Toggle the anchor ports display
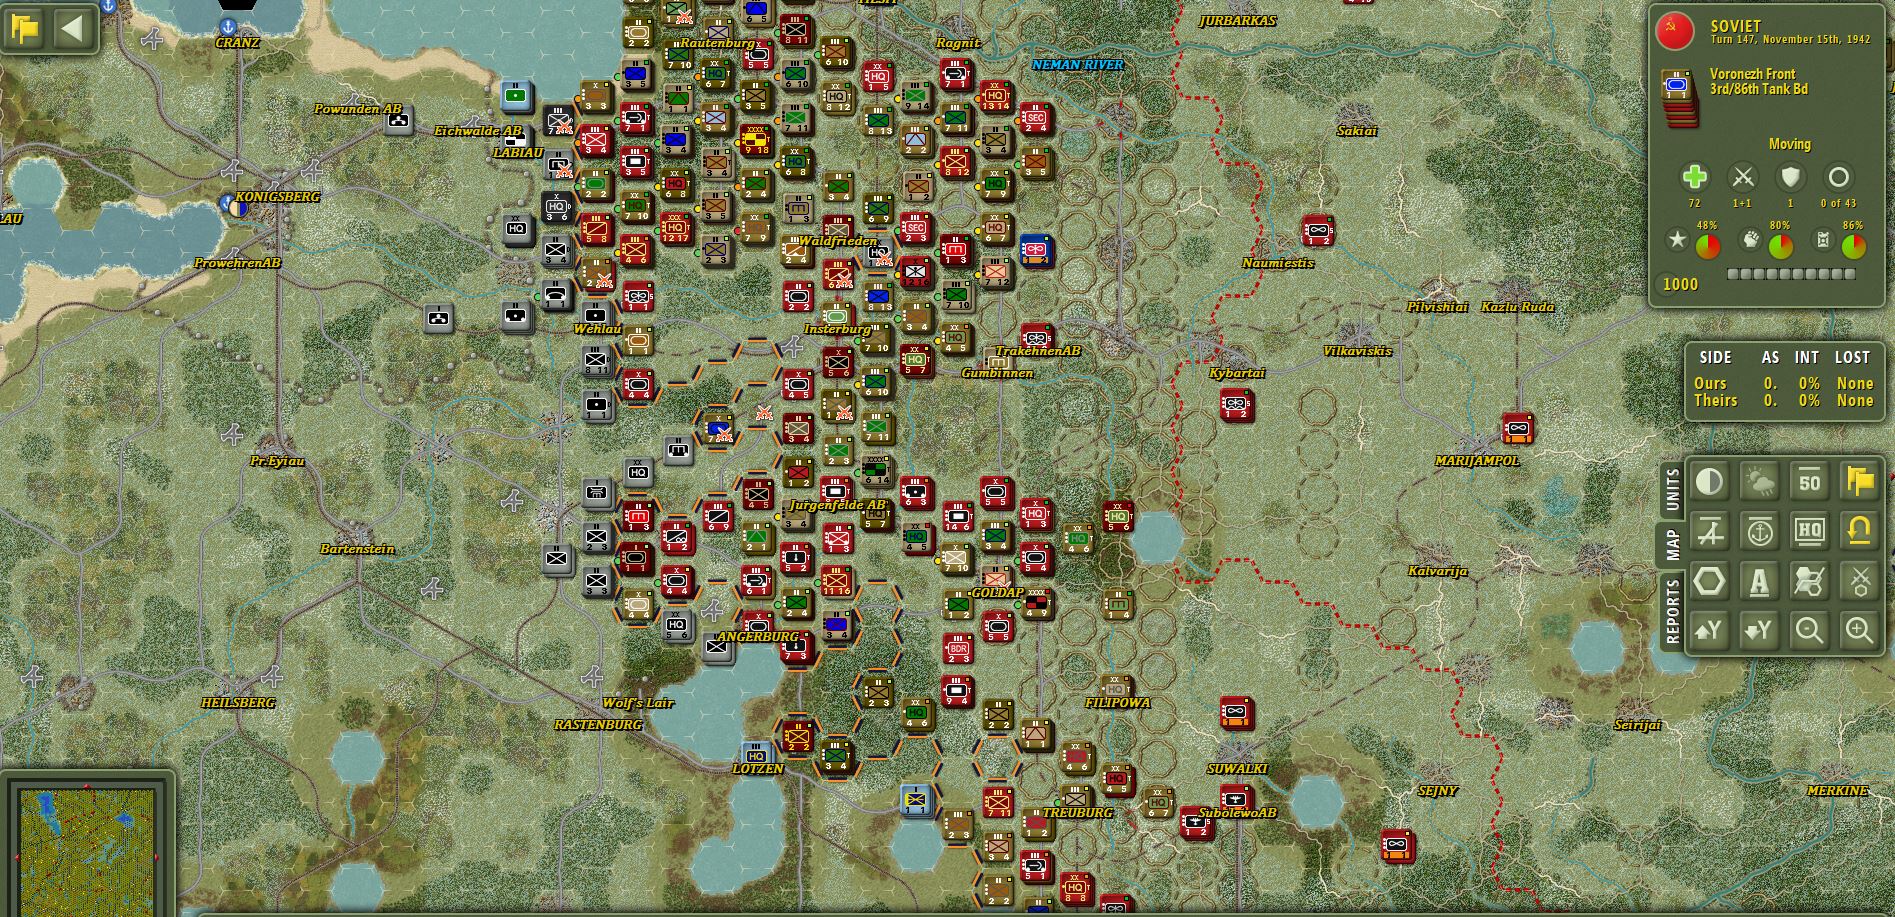The image size is (1895, 917). click(1759, 531)
